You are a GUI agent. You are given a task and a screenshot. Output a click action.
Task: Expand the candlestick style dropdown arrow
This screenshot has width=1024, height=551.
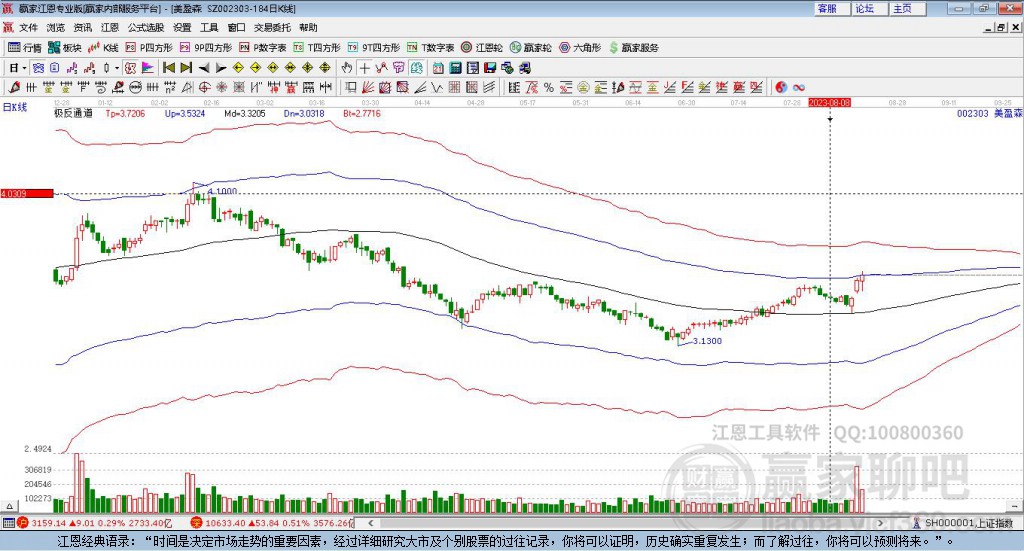coord(117,68)
